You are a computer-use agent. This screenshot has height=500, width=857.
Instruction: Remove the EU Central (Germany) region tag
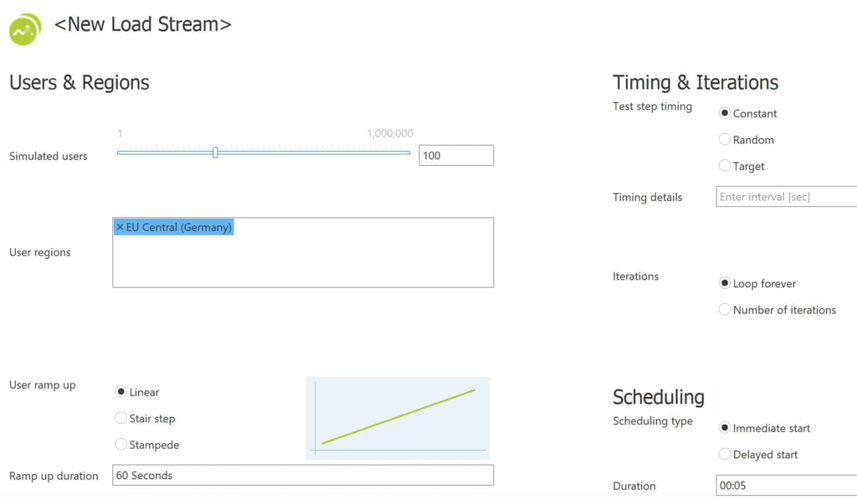pyautogui.click(x=120, y=227)
